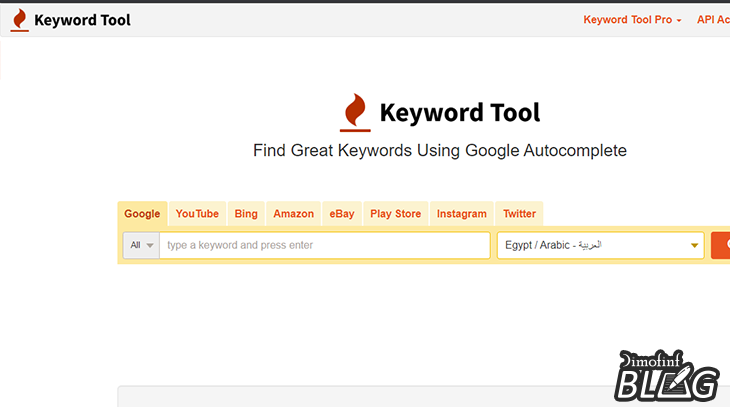The width and height of the screenshot is (730, 407).
Task: Switch to the YouTube tab
Action: click(x=197, y=214)
